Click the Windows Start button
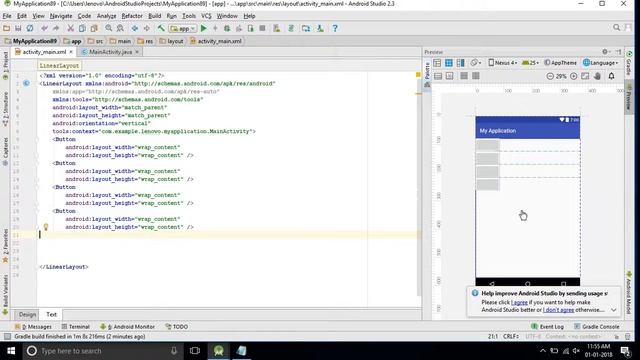 [11, 351]
